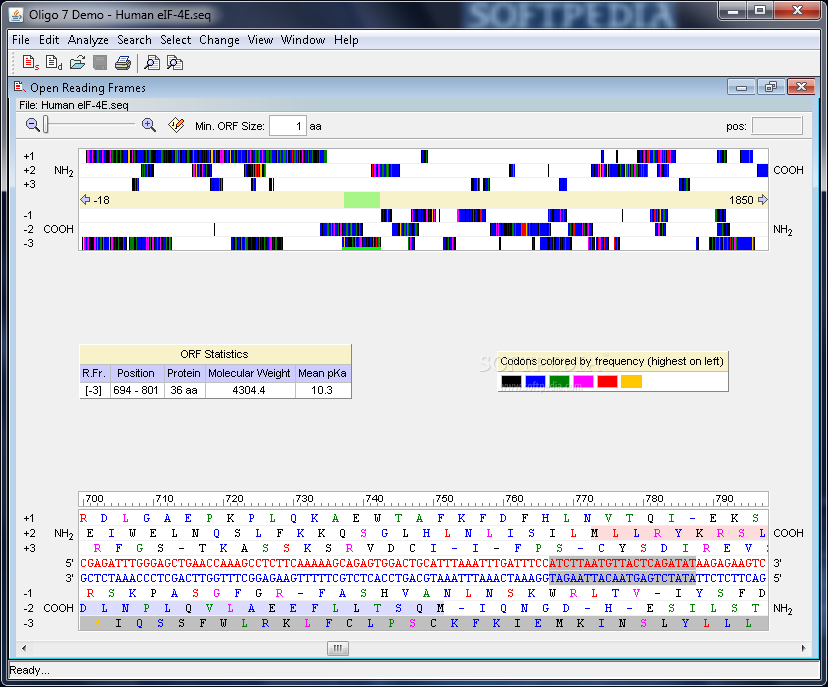Click the blue ORF block at +2 row end
The width and height of the screenshot is (828, 687).
(762, 170)
